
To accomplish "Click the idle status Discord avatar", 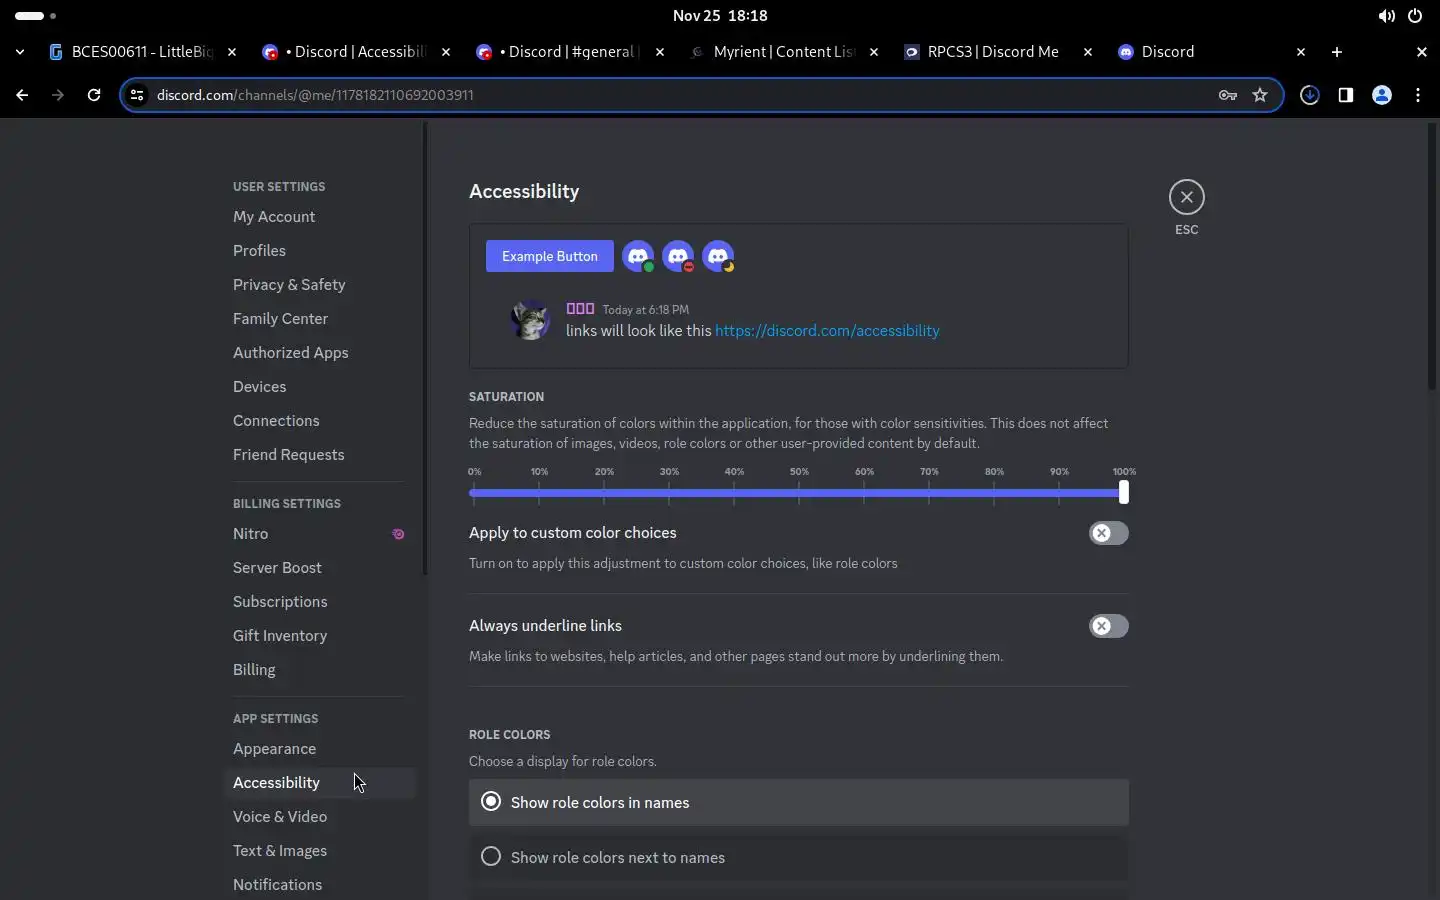I will (x=718, y=256).
